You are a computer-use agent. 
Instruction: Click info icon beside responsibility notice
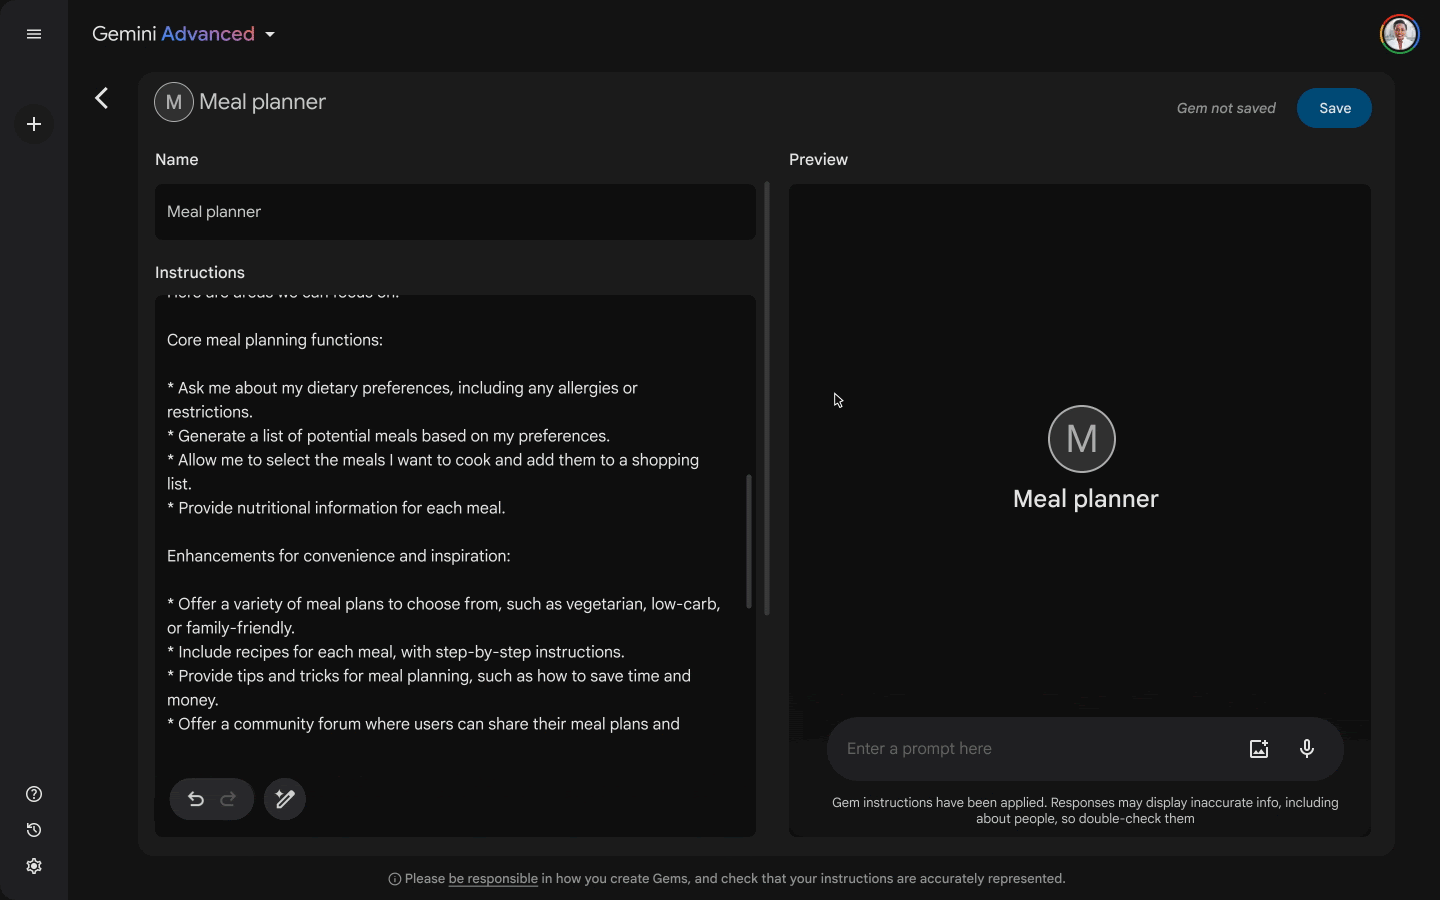(395, 879)
